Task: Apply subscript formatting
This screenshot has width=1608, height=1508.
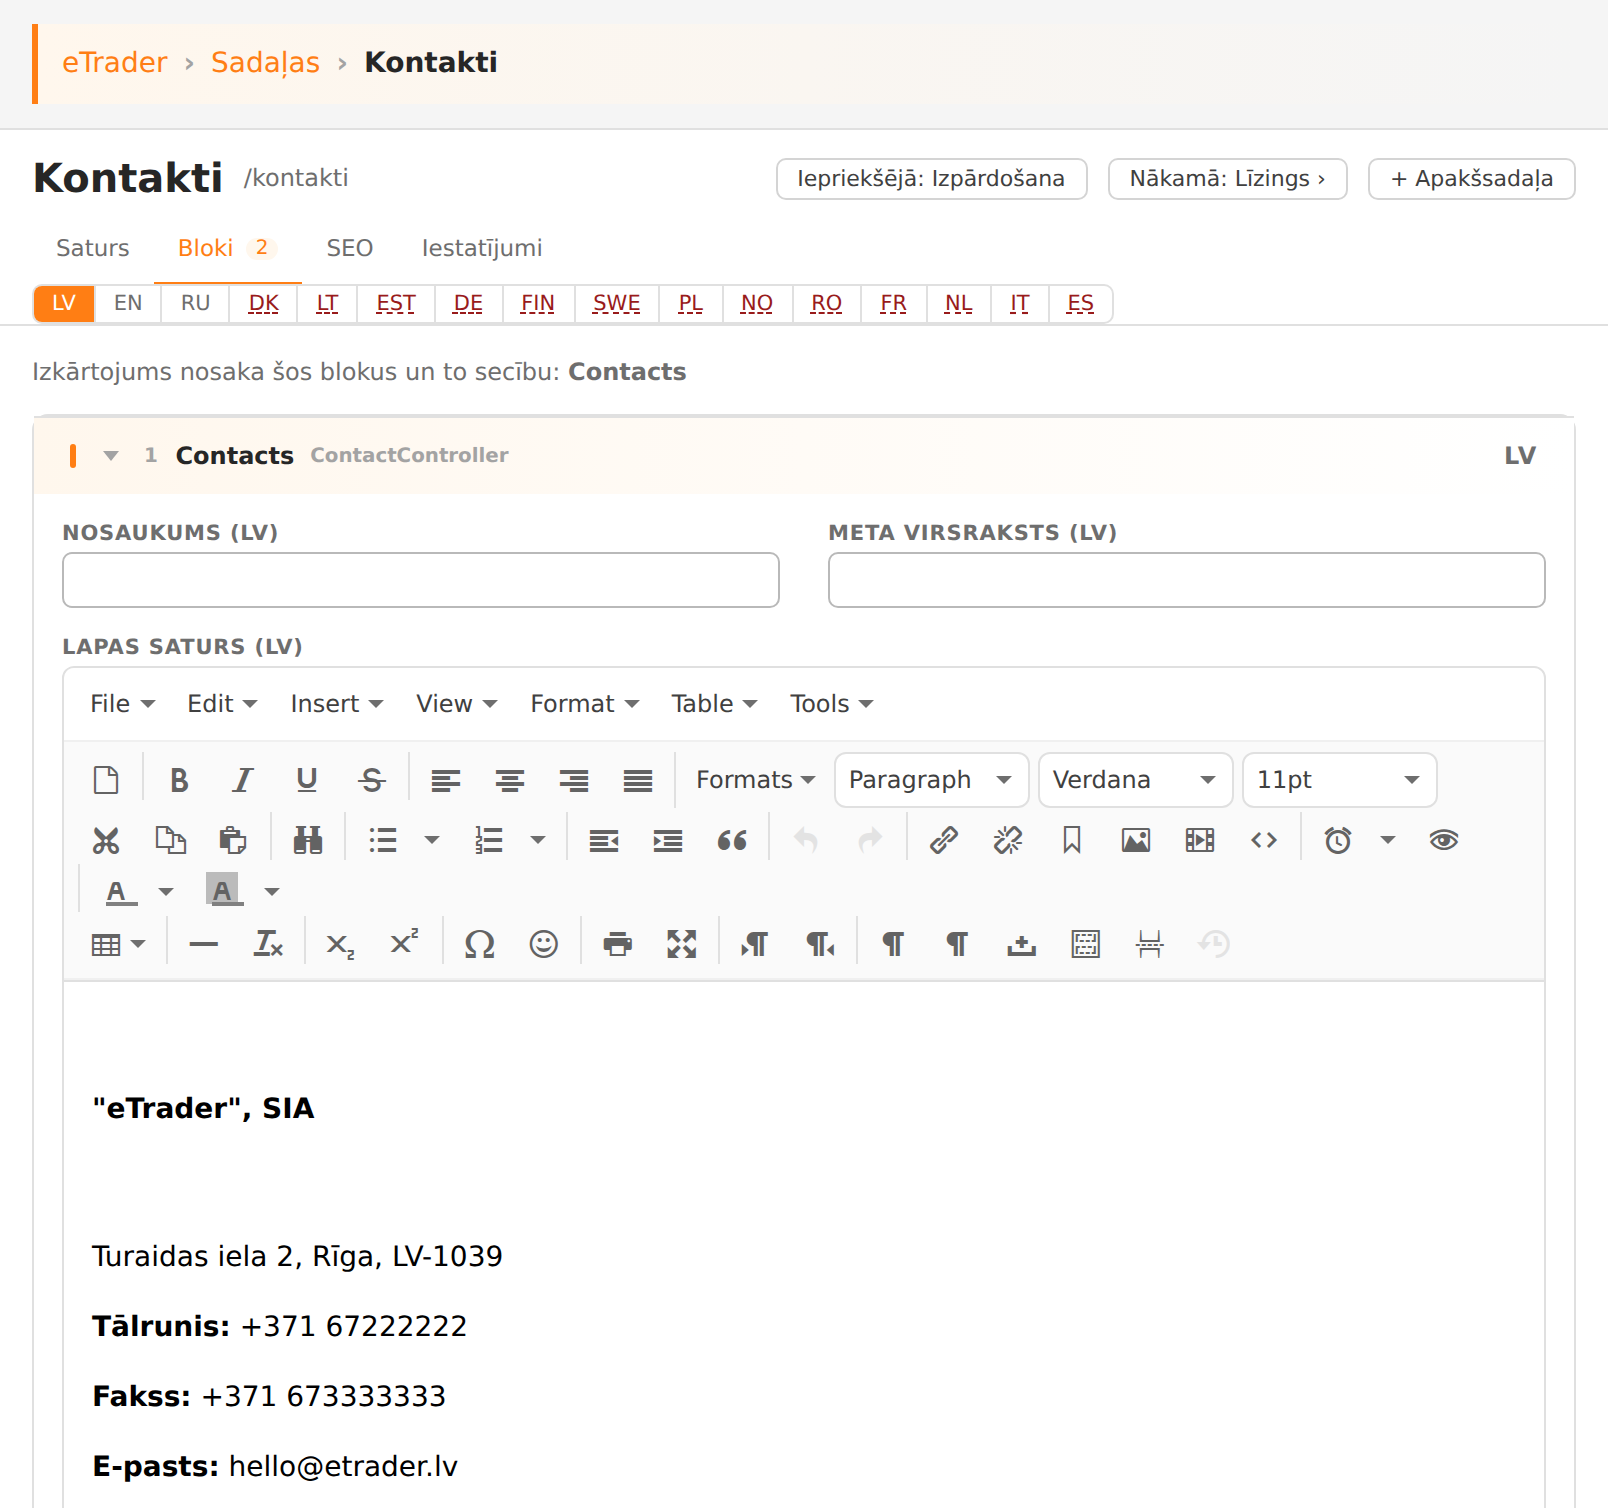Action: tap(340, 944)
